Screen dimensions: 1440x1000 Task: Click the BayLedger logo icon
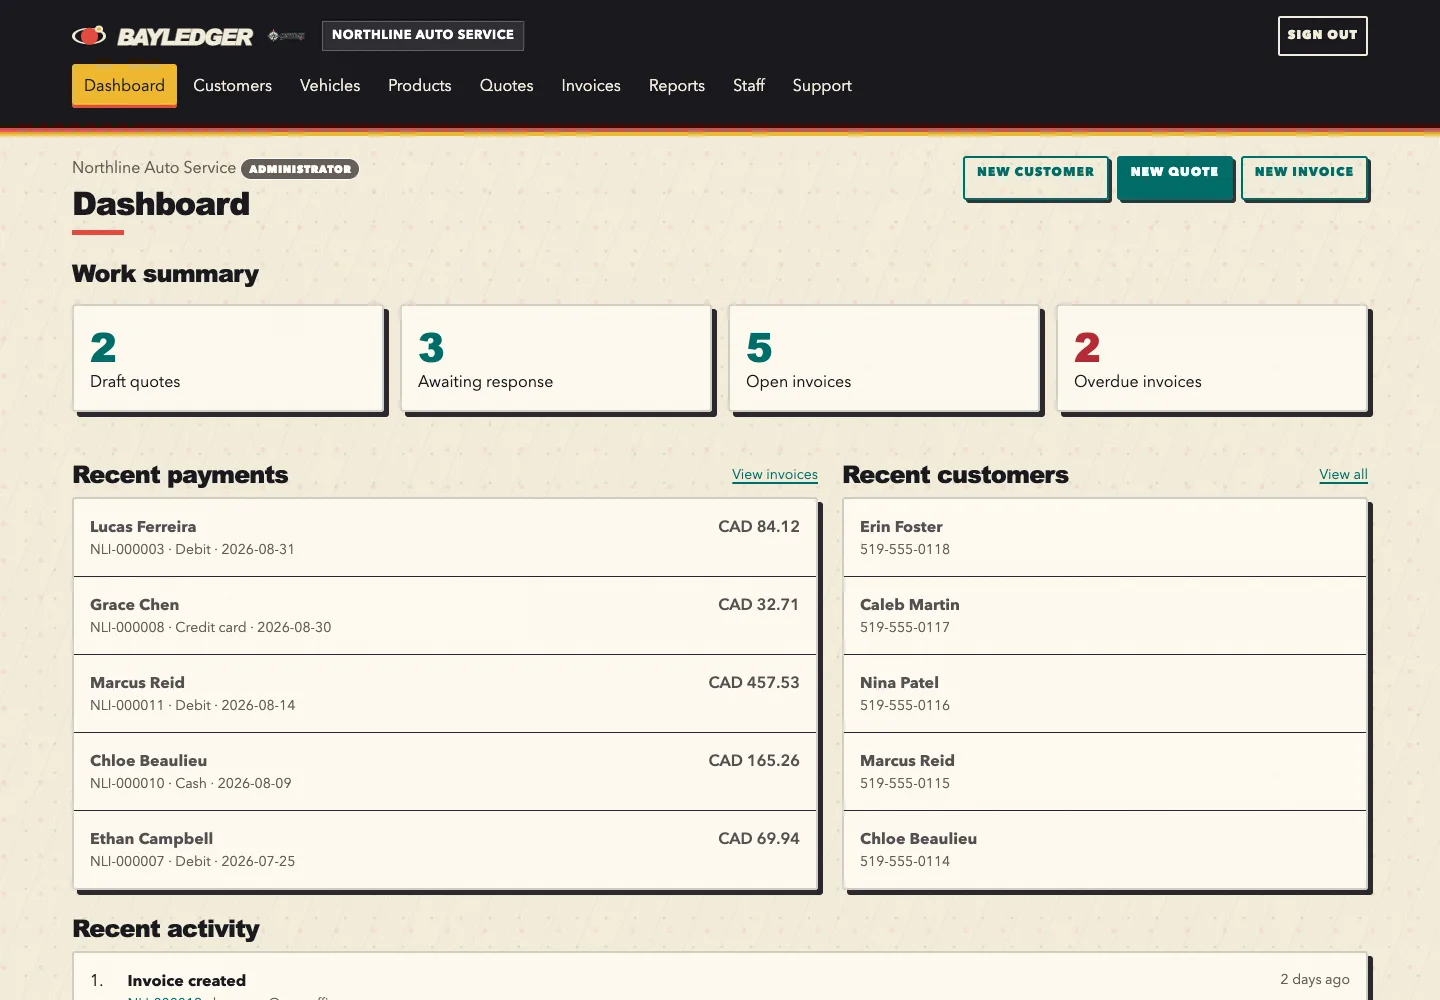[89, 36]
